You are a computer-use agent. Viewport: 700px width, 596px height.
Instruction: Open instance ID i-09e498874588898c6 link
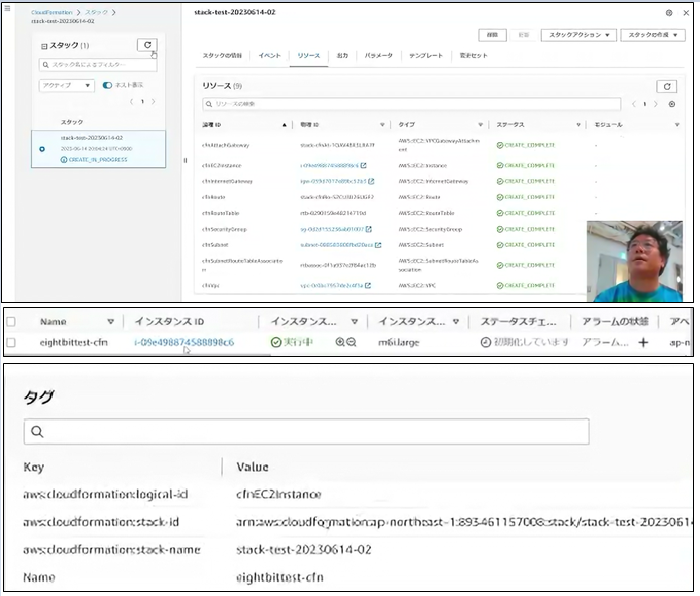coord(183,342)
